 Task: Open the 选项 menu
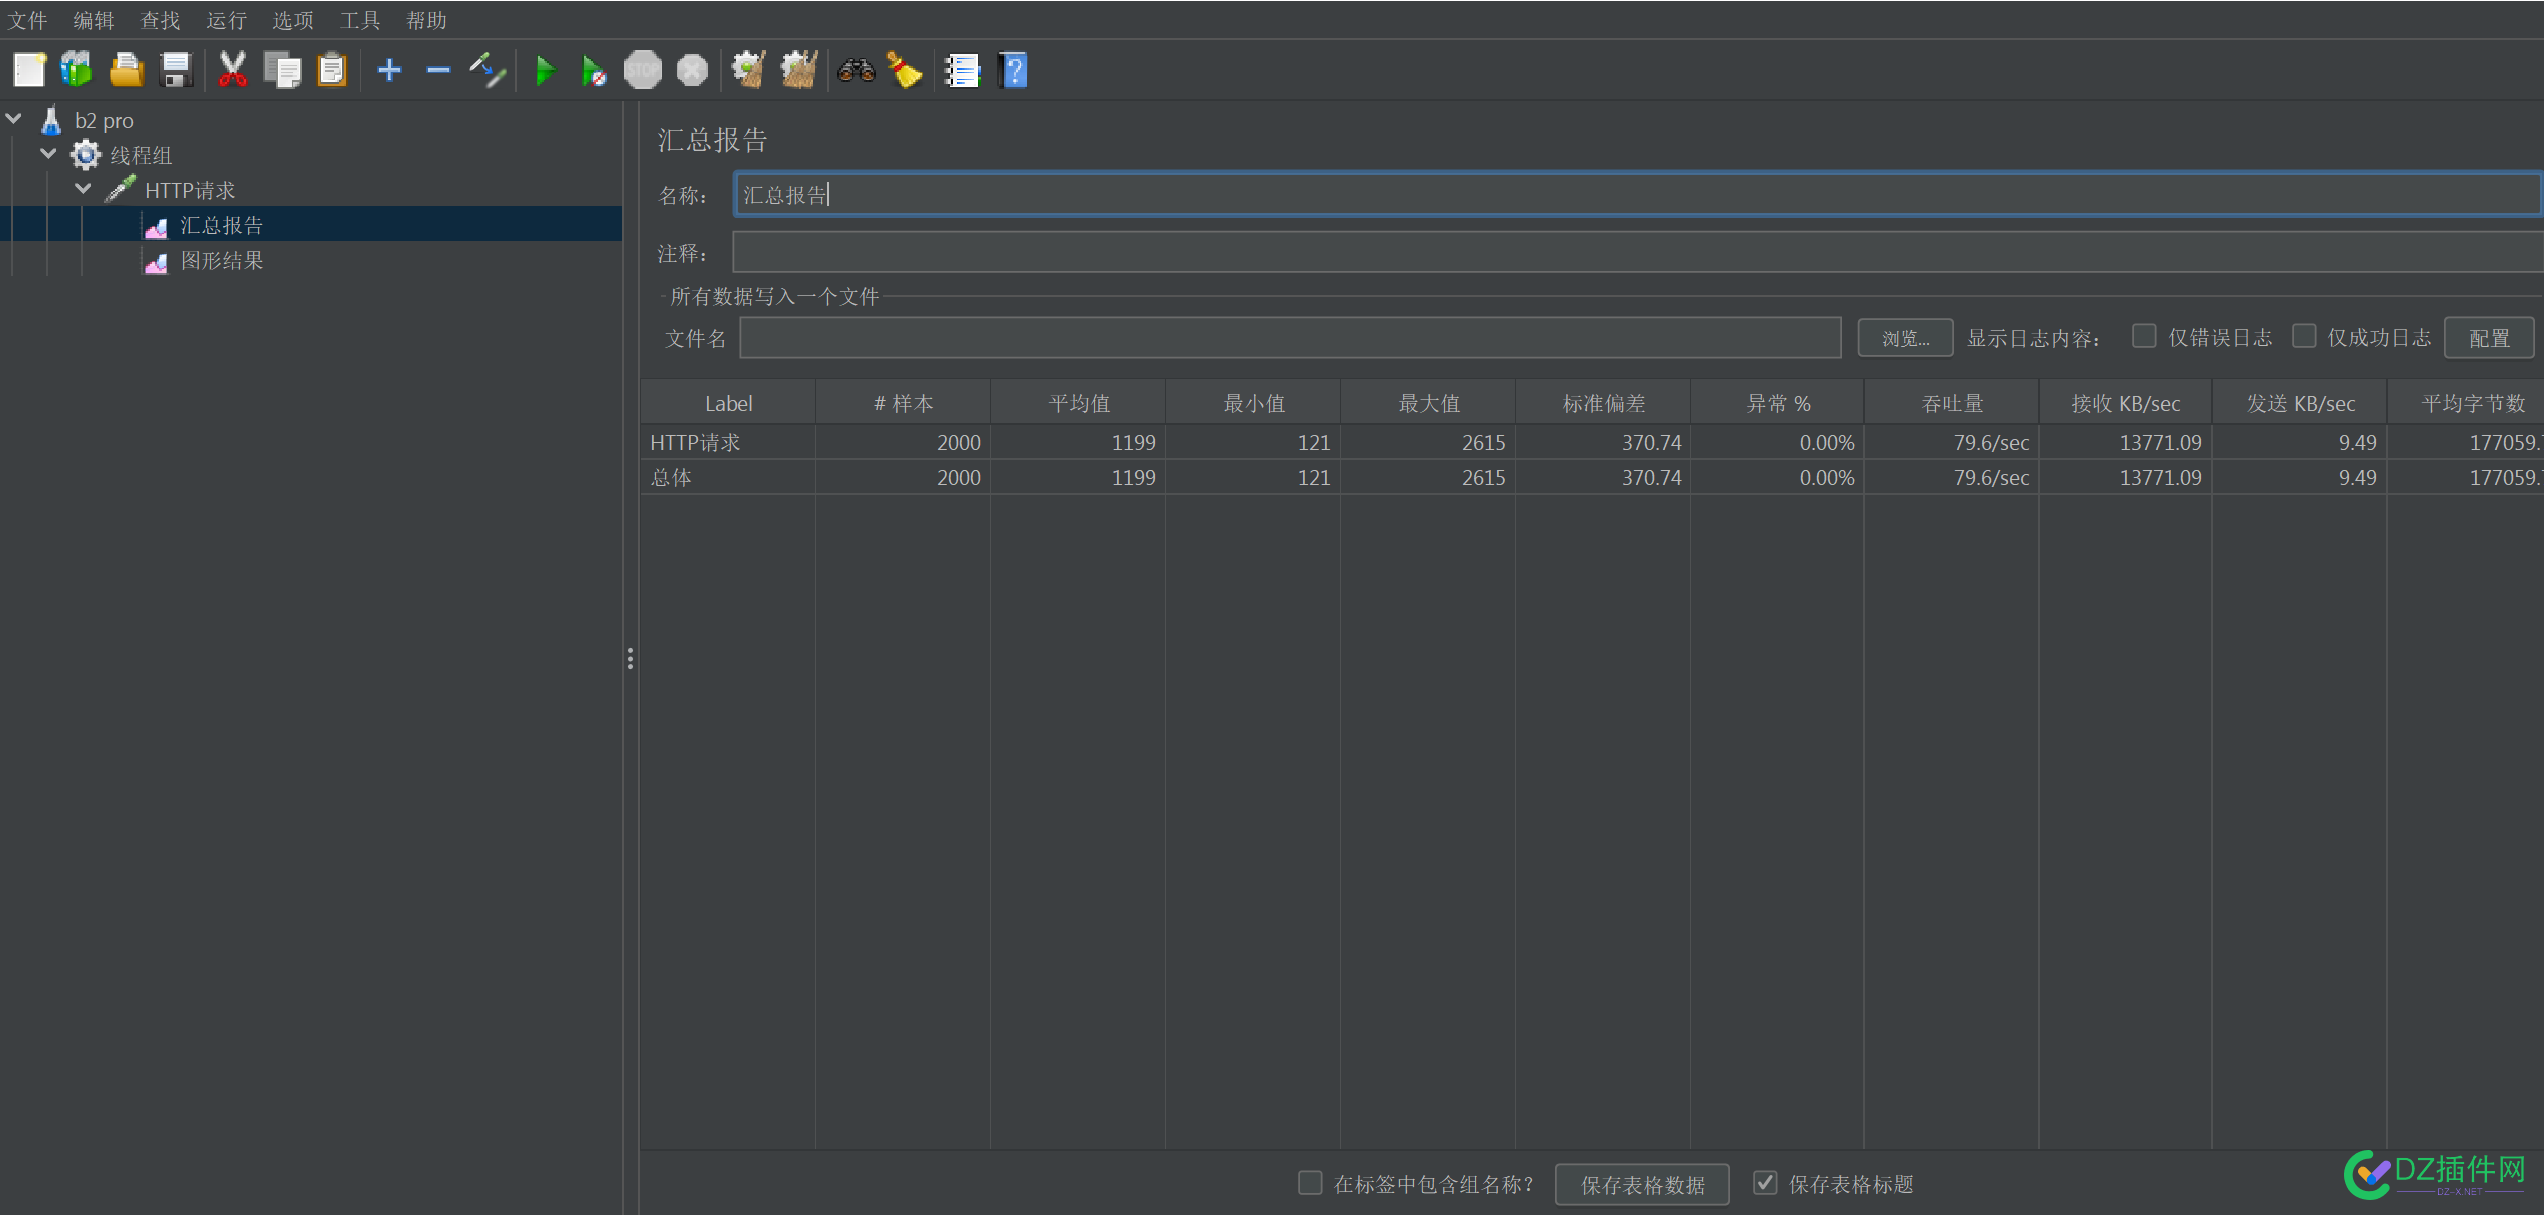point(293,20)
